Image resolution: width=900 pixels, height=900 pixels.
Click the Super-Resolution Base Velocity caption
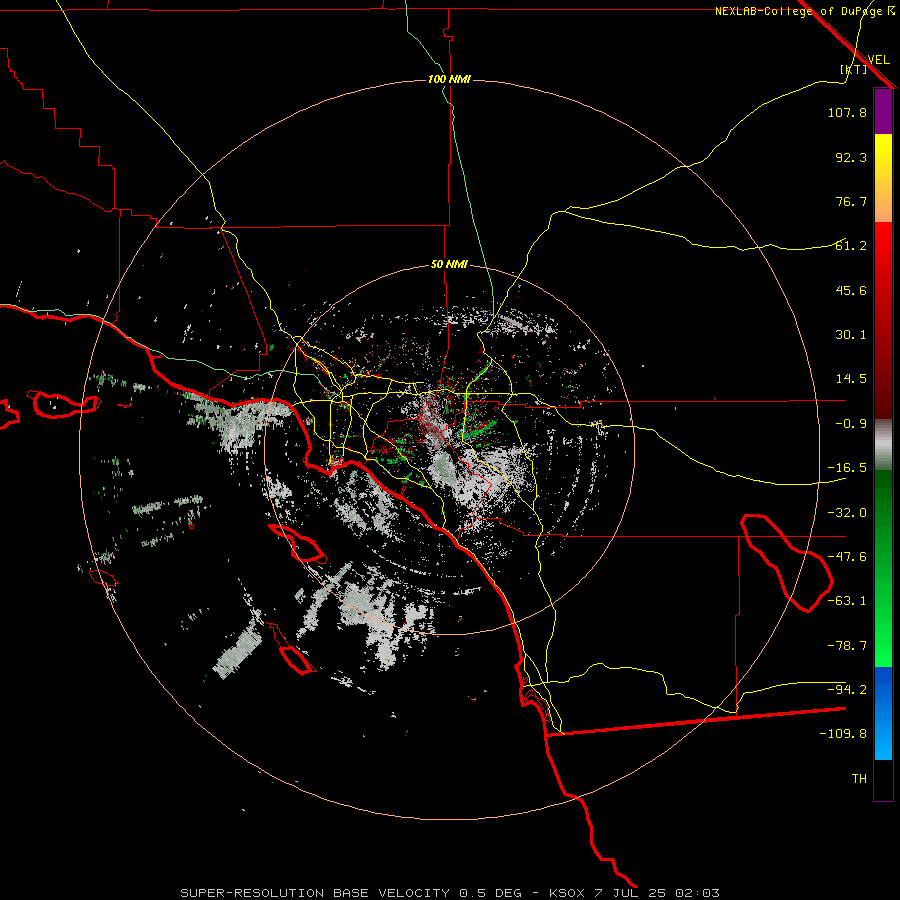click(450, 893)
